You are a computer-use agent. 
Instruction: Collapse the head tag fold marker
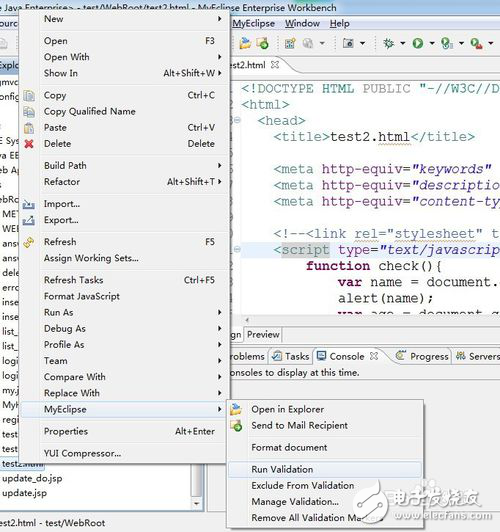point(237,120)
